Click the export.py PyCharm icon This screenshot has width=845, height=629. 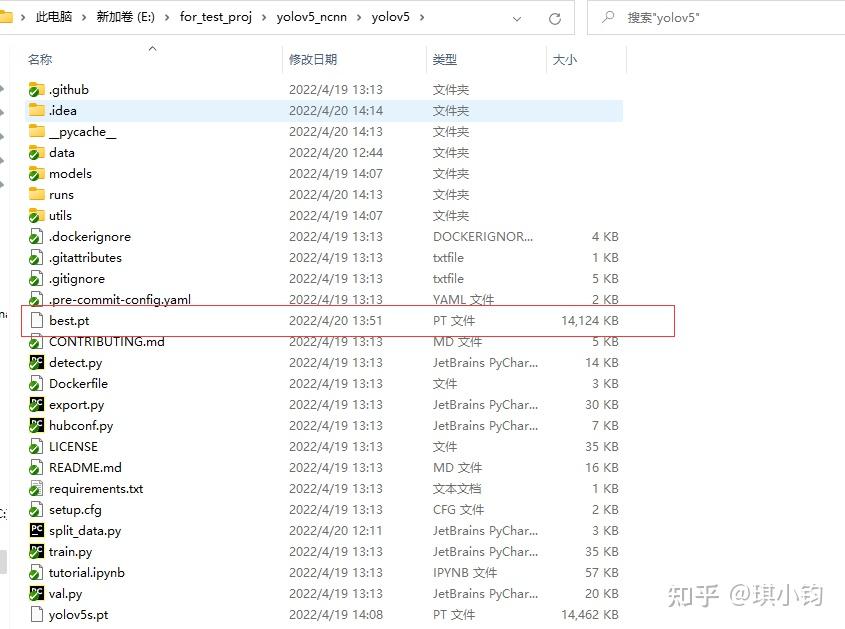(36, 405)
